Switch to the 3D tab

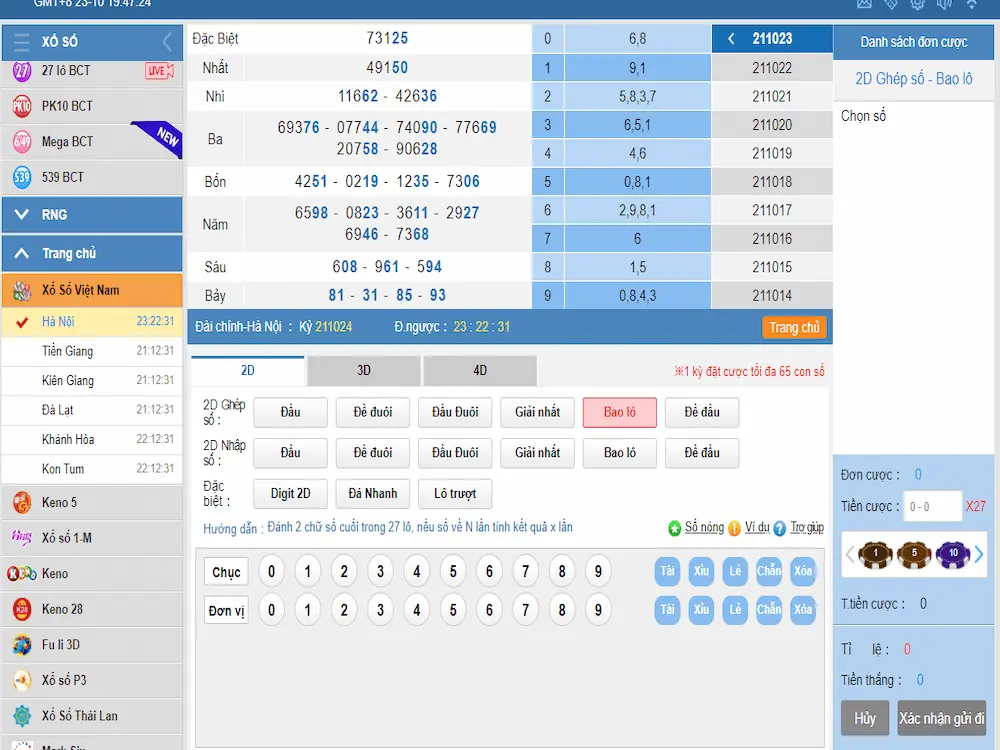click(x=364, y=371)
